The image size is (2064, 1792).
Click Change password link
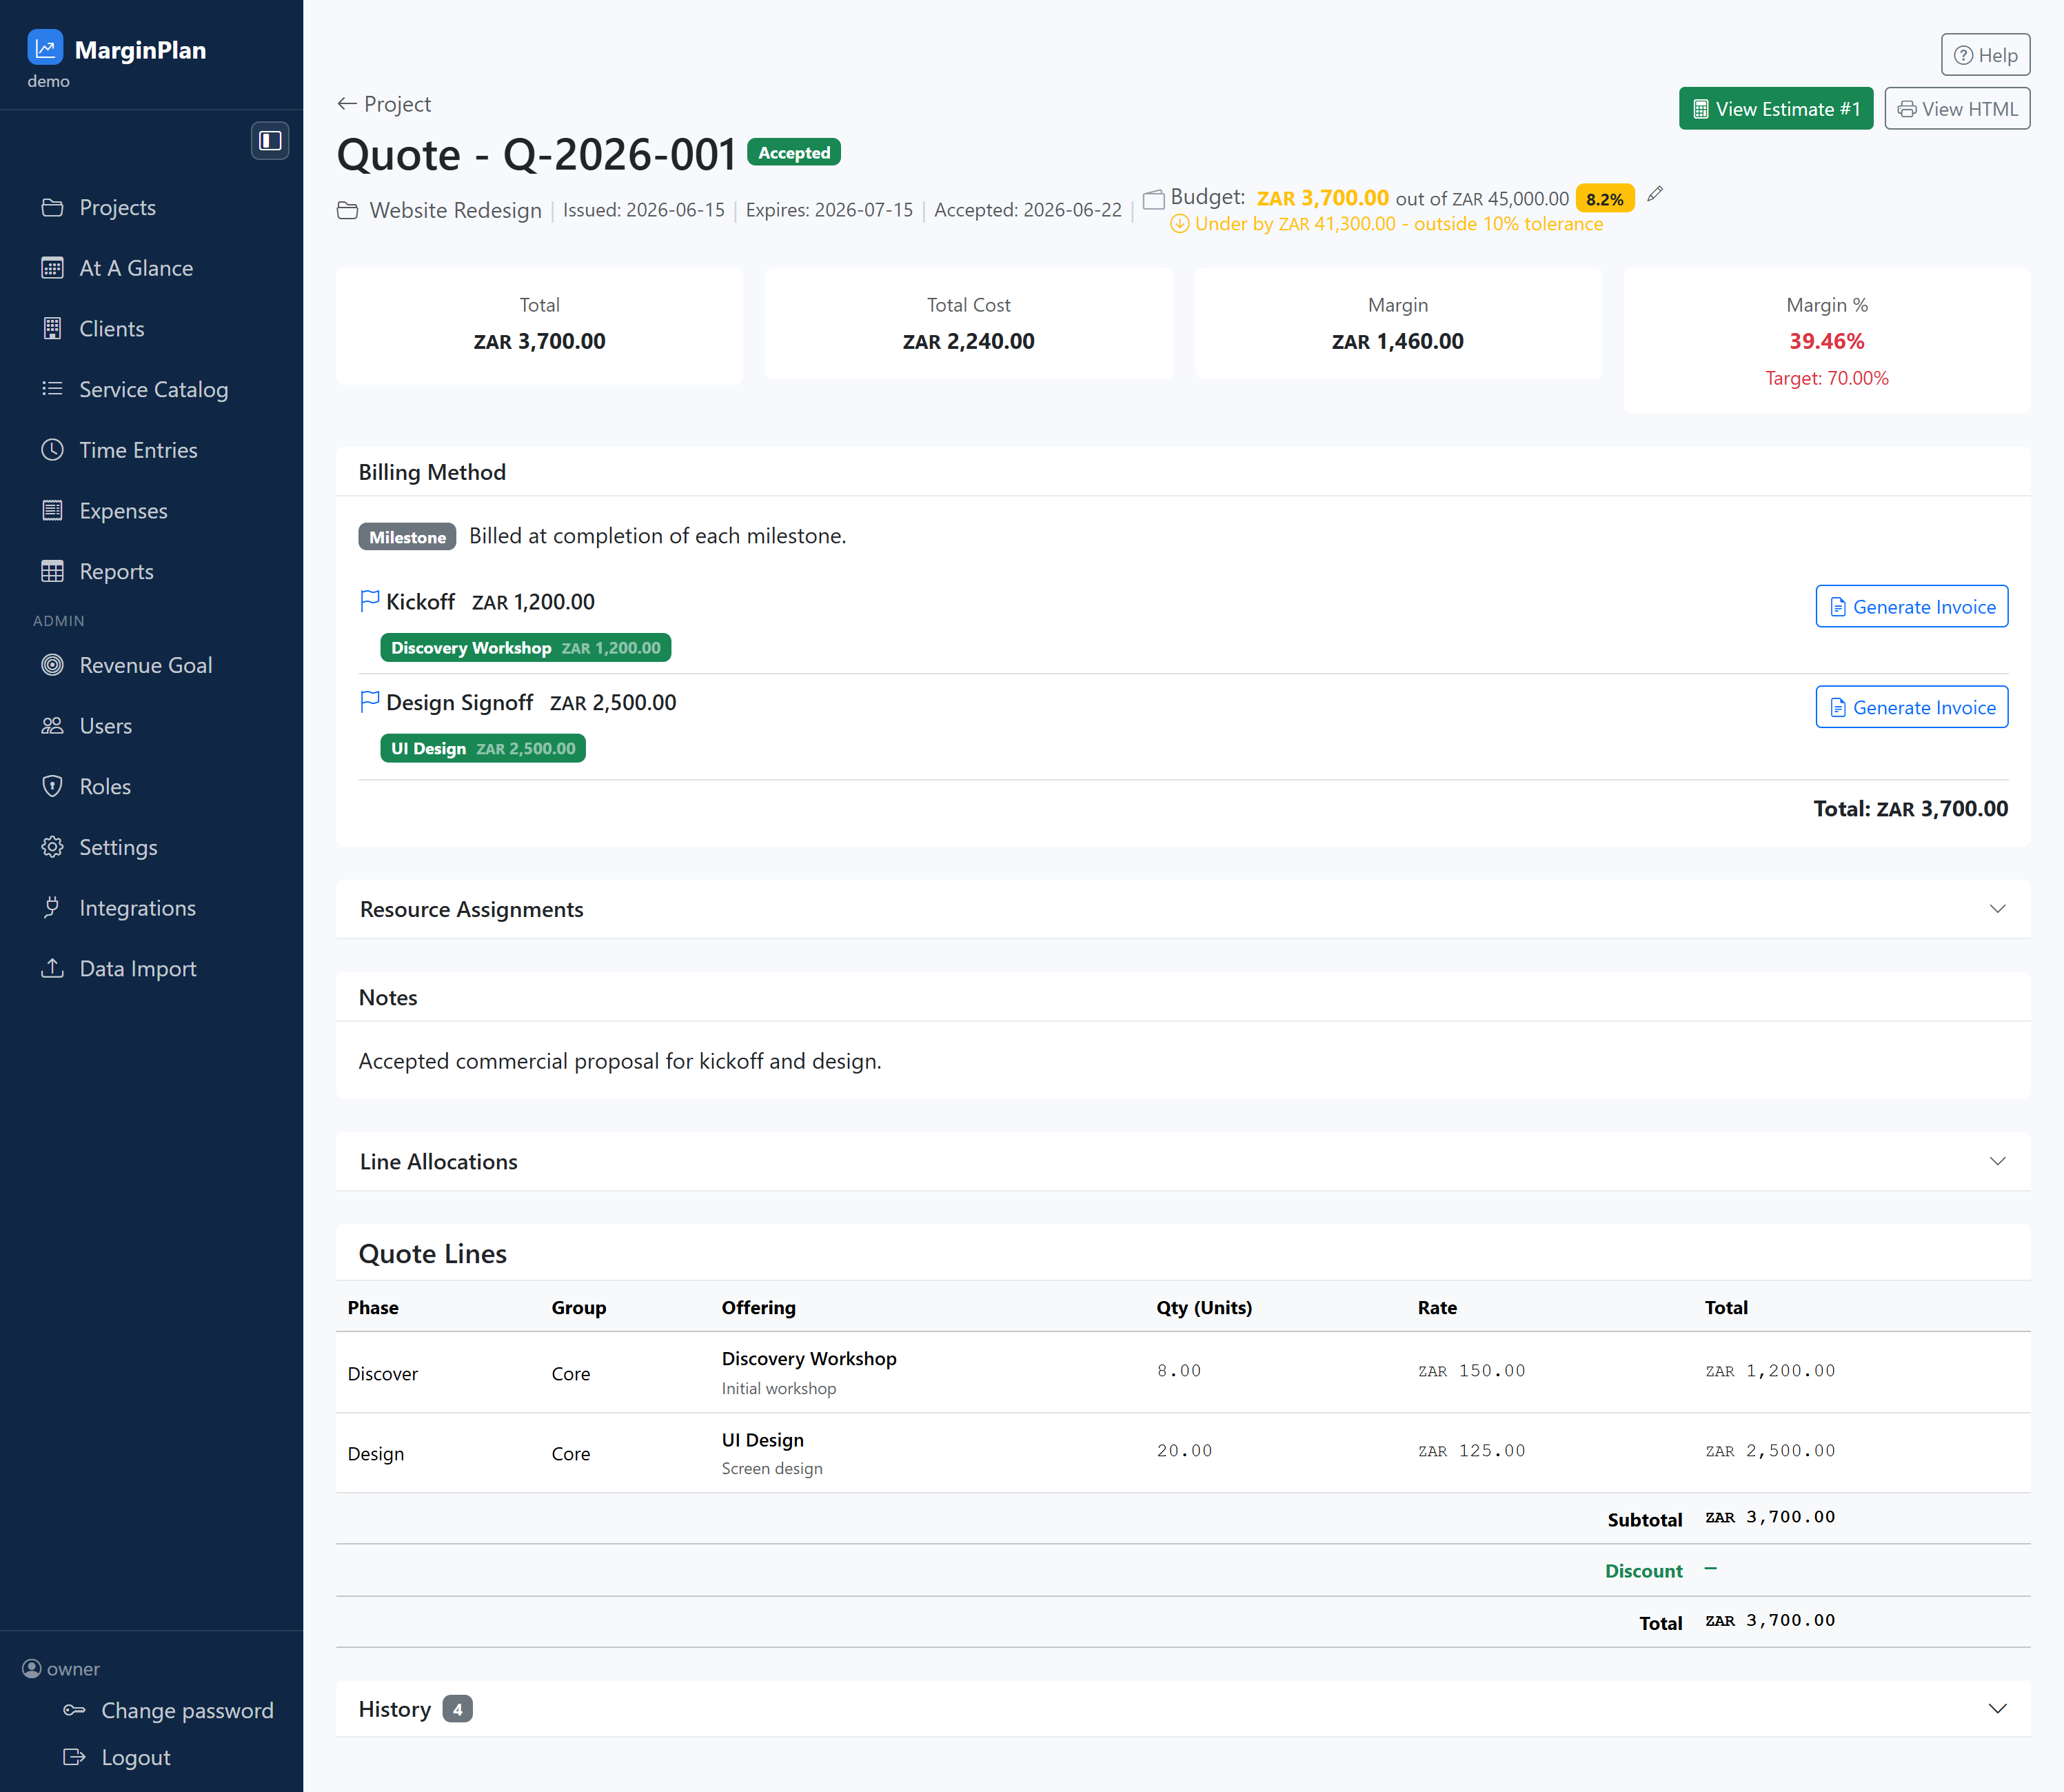187,1711
